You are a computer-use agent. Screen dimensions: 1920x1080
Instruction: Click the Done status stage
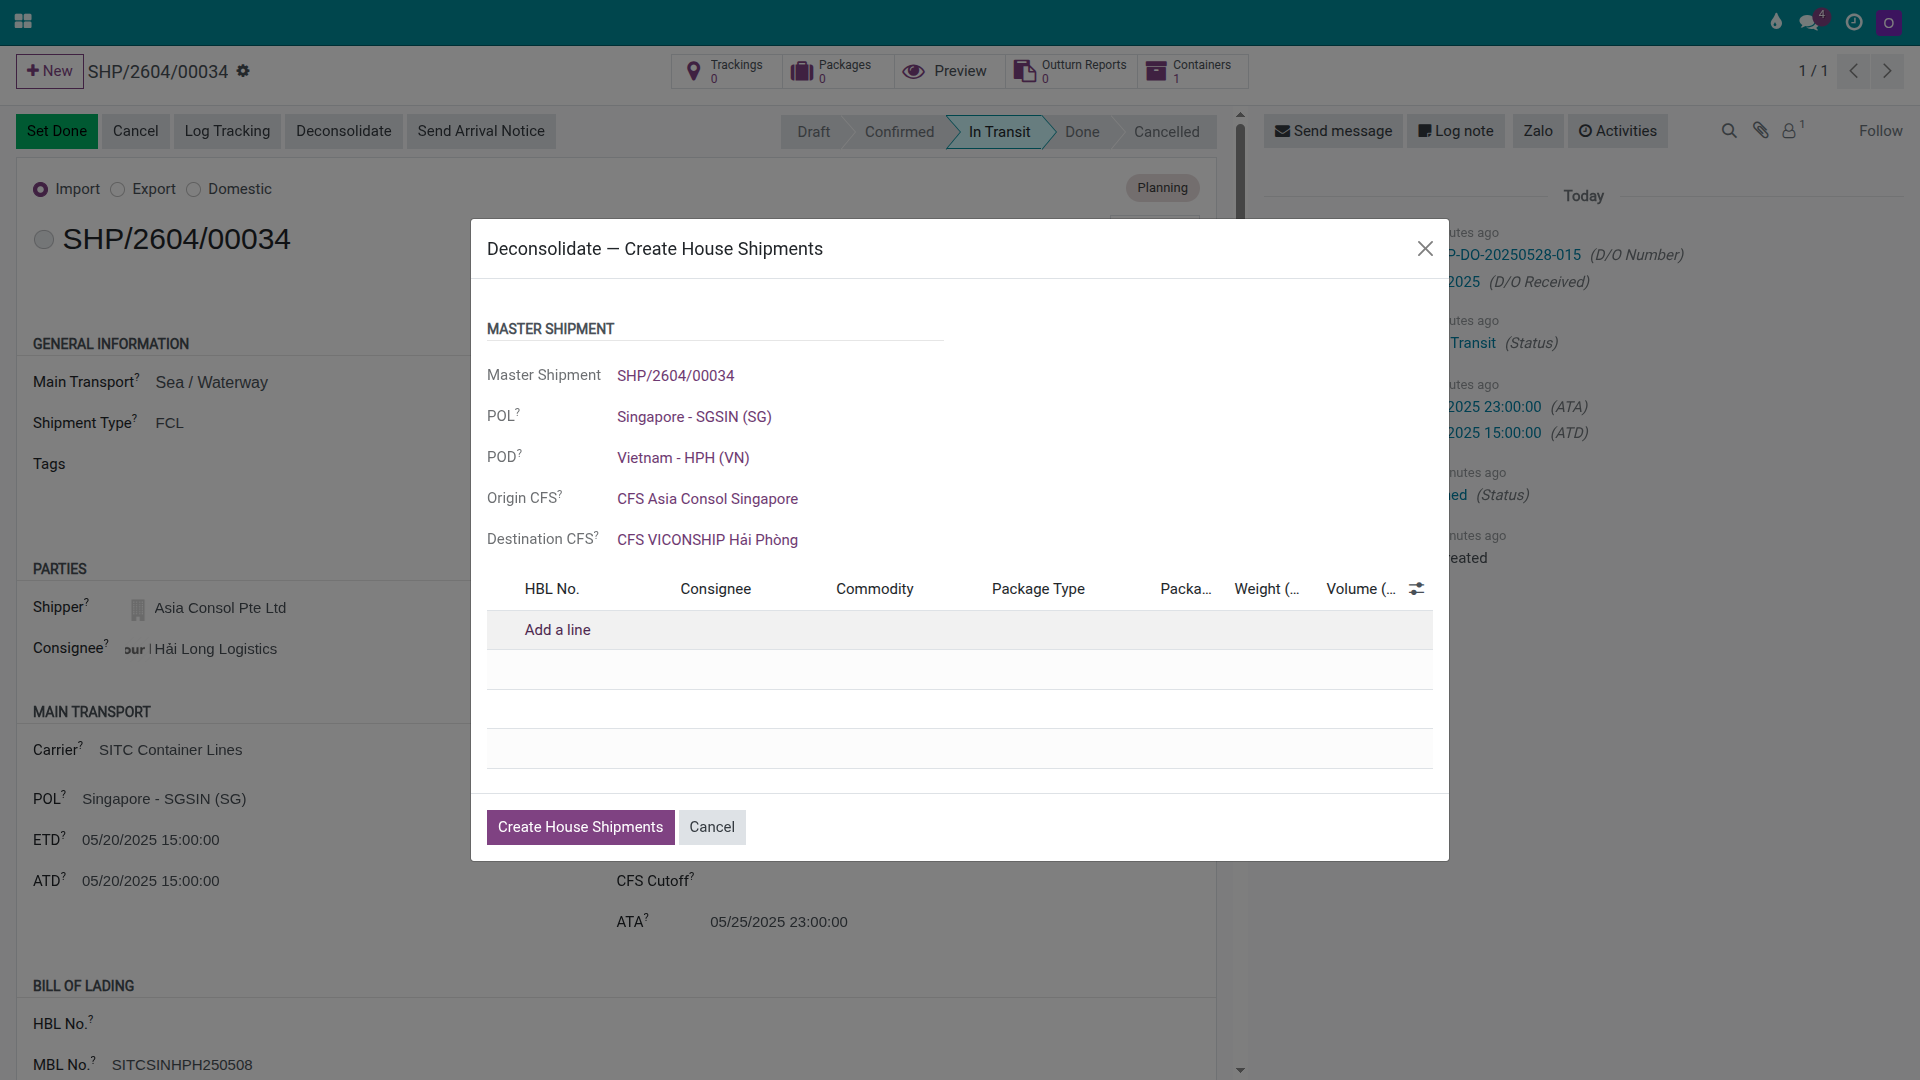click(1082, 132)
